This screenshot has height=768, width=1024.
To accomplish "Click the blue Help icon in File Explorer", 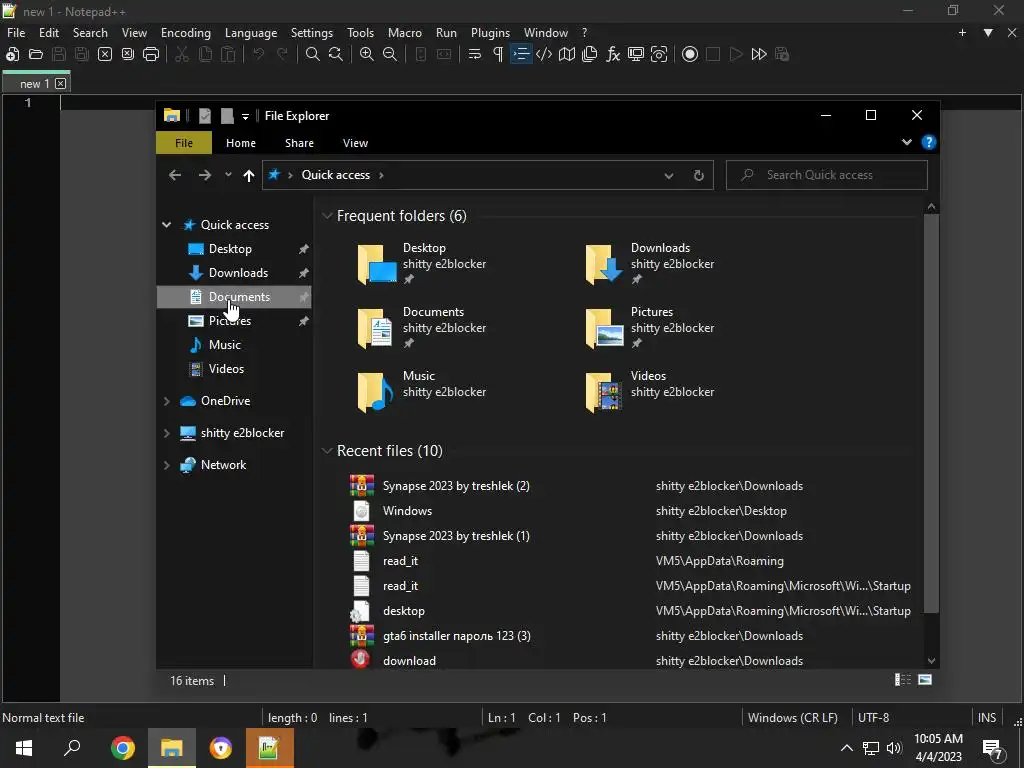I will click(x=929, y=142).
